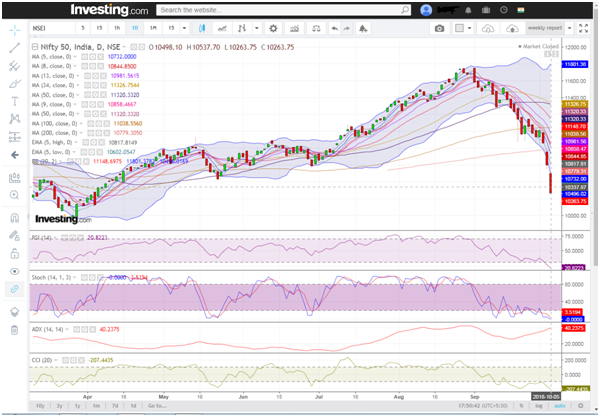Click the Go to... button

pos(157,406)
